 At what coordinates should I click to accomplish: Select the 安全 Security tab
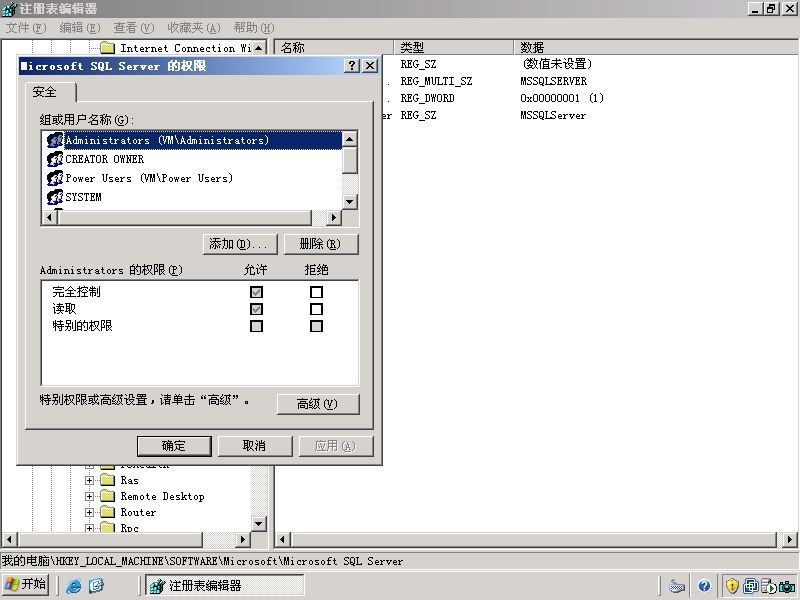(x=51, y=92)
